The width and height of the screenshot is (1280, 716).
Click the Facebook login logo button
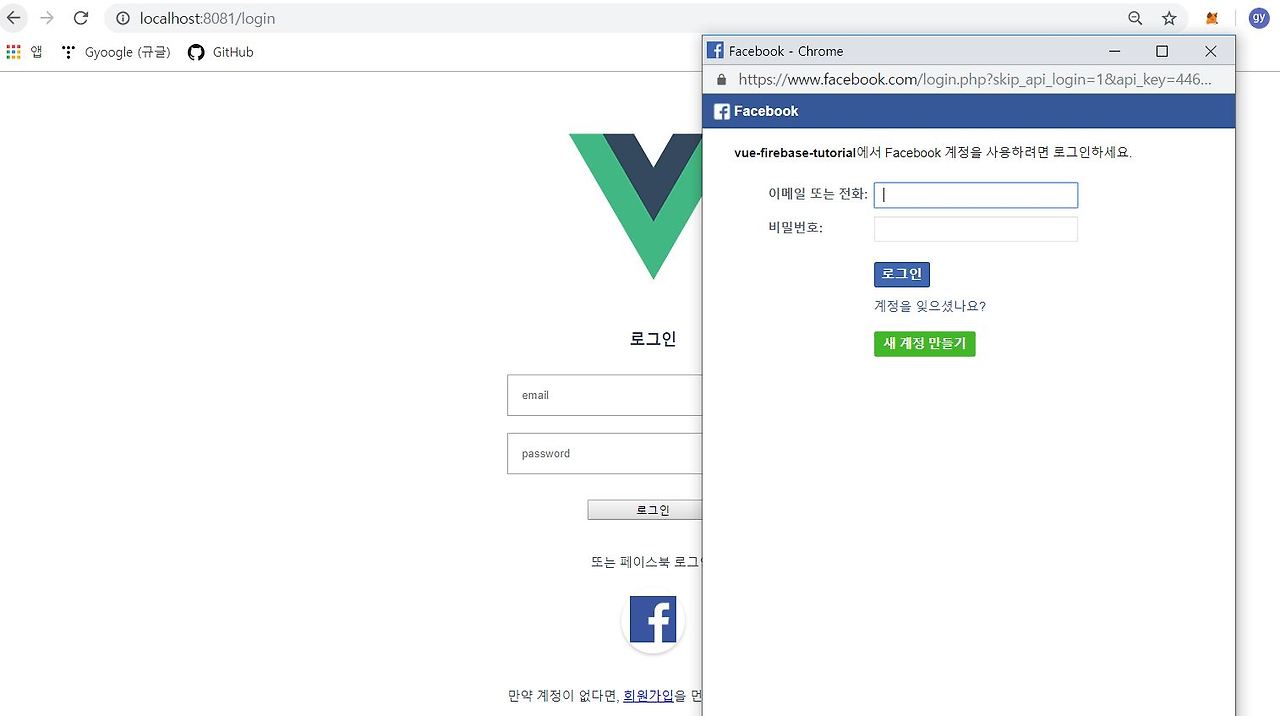pos(653,620)
